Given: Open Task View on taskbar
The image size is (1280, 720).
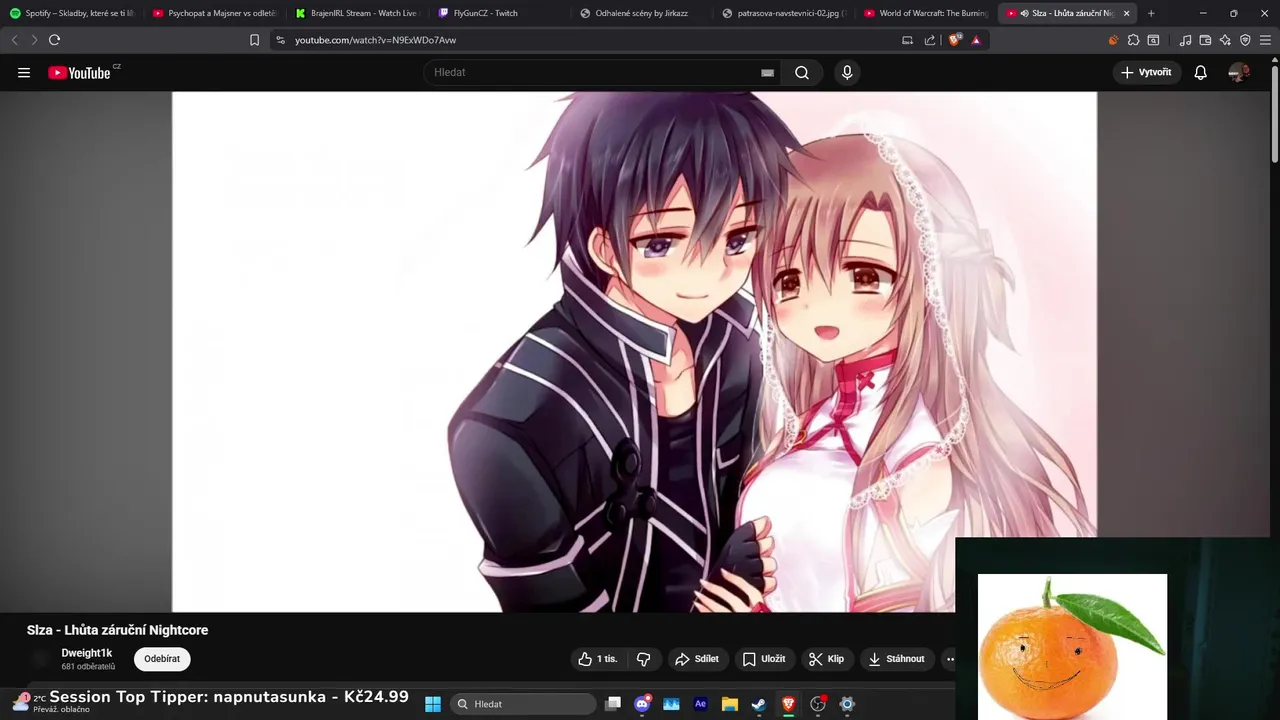Looking at the screenshot, I should [x=613, y=704].
